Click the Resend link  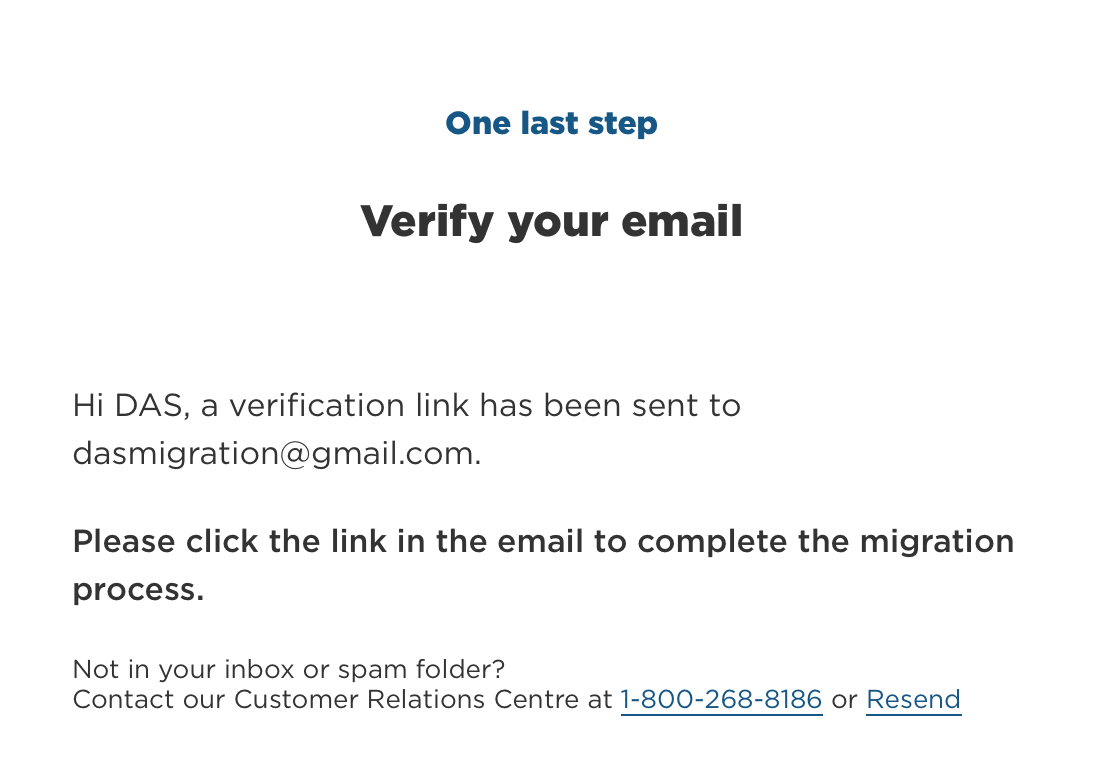(913, 699)
